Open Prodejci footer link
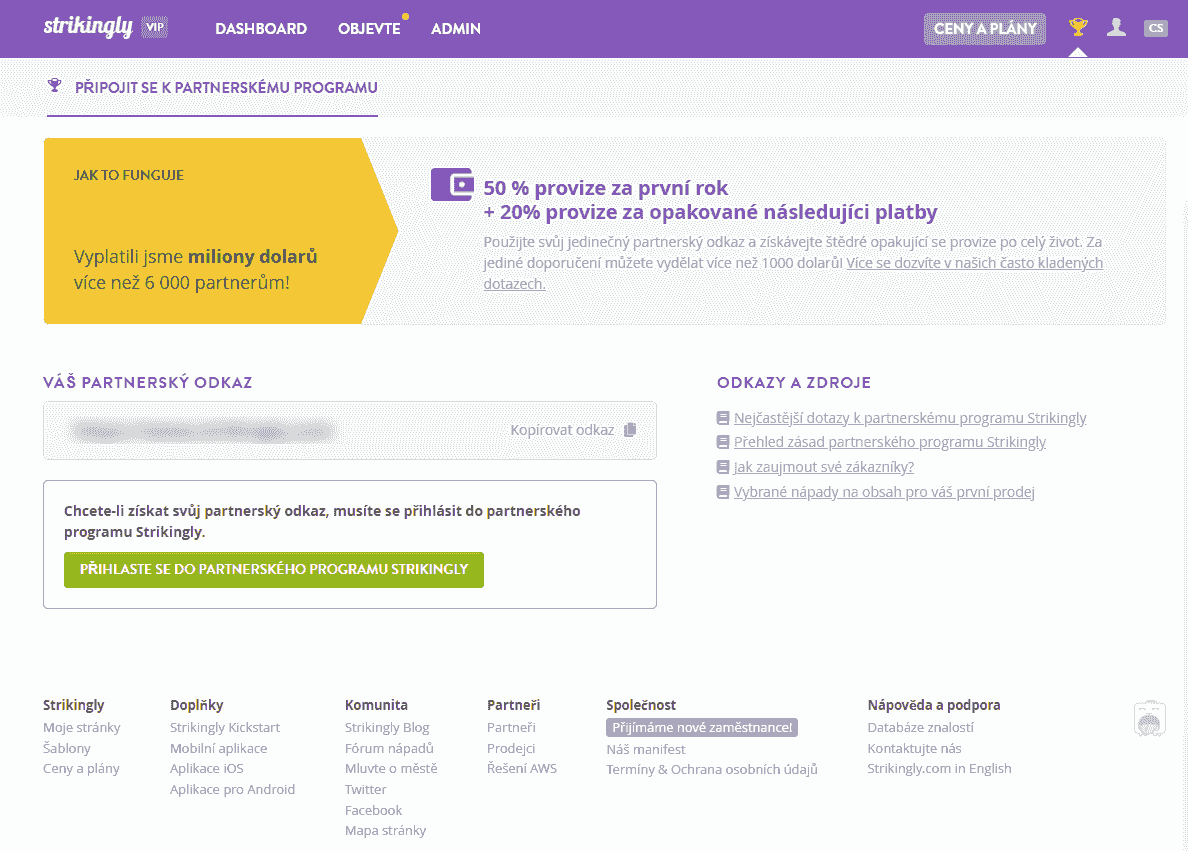The width and height of the screenshot is (1188, 851). pos(511,748)
